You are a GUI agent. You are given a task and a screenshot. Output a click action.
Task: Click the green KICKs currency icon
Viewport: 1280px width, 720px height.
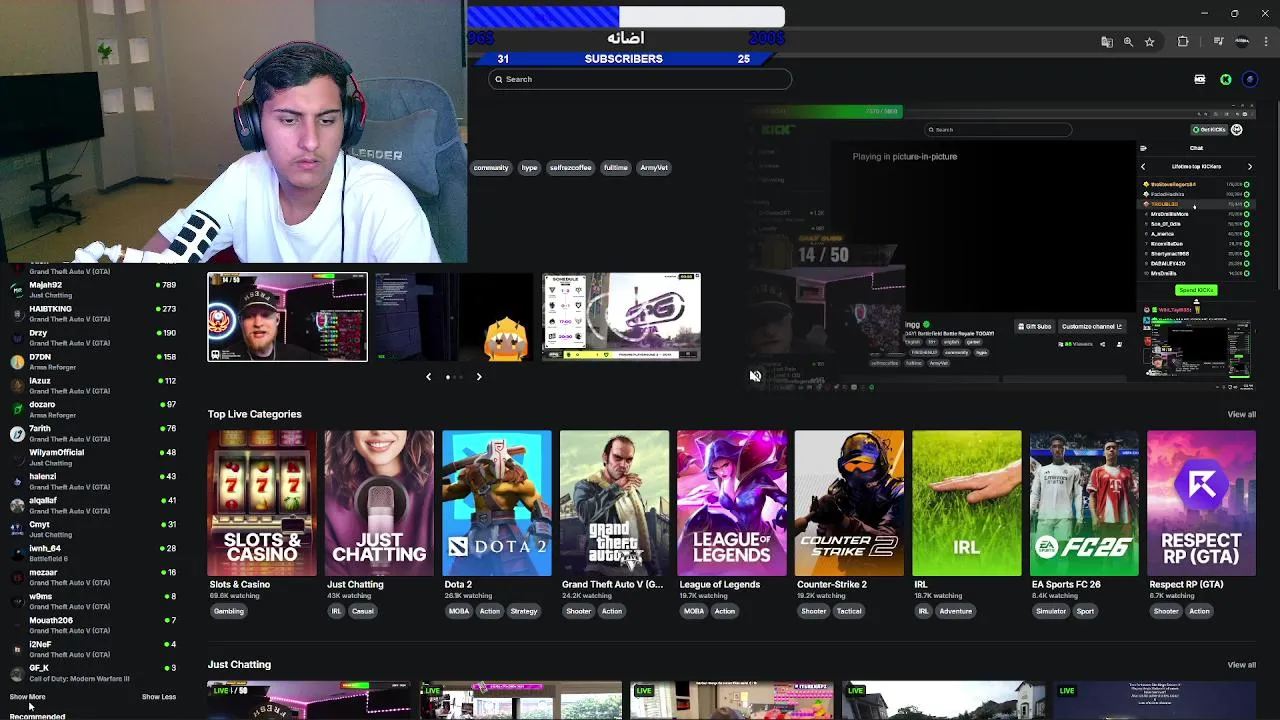pyautogui.click(x=1226, y=79)
